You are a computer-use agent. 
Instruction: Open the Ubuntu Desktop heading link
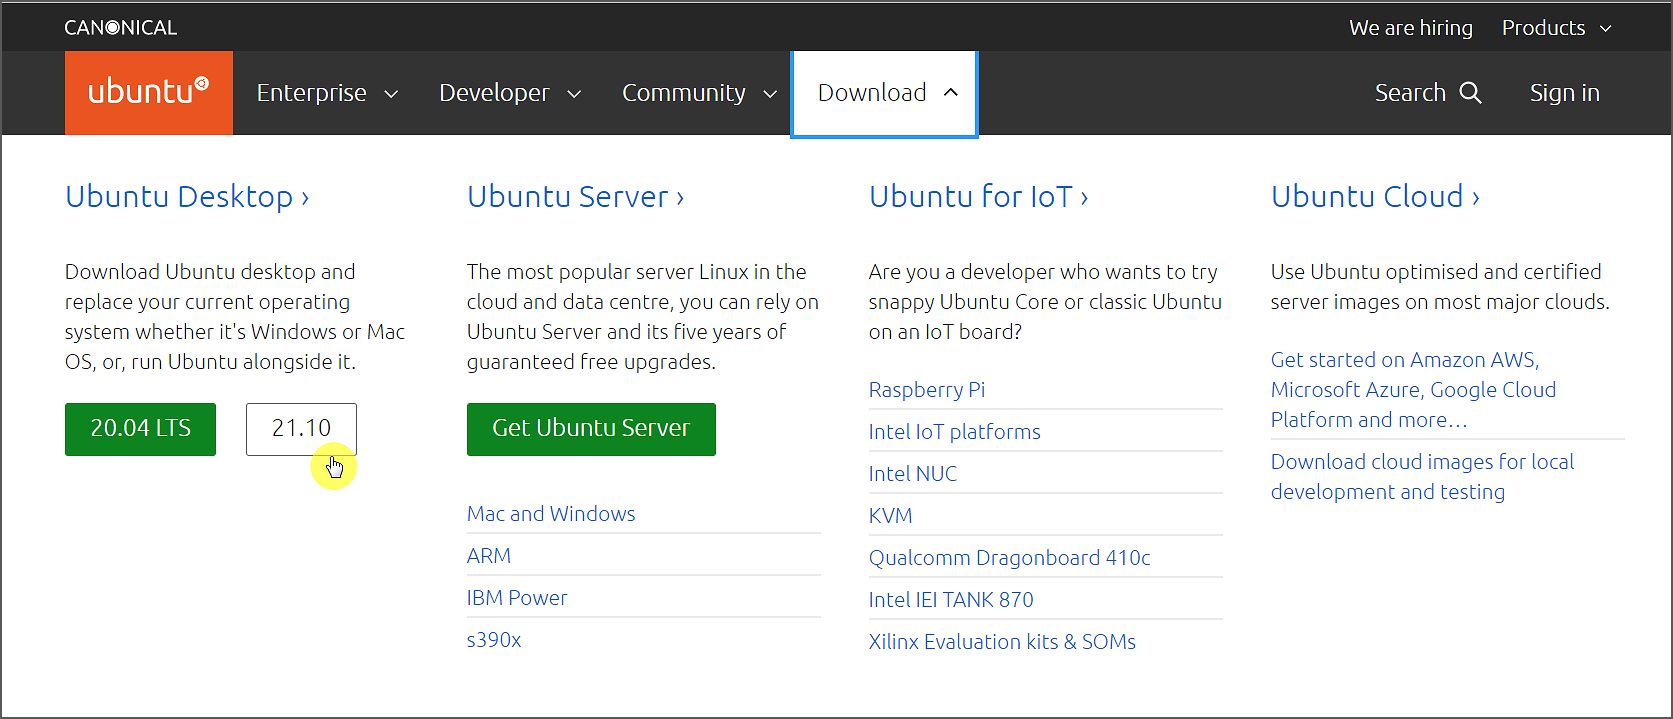coord(187,197)
